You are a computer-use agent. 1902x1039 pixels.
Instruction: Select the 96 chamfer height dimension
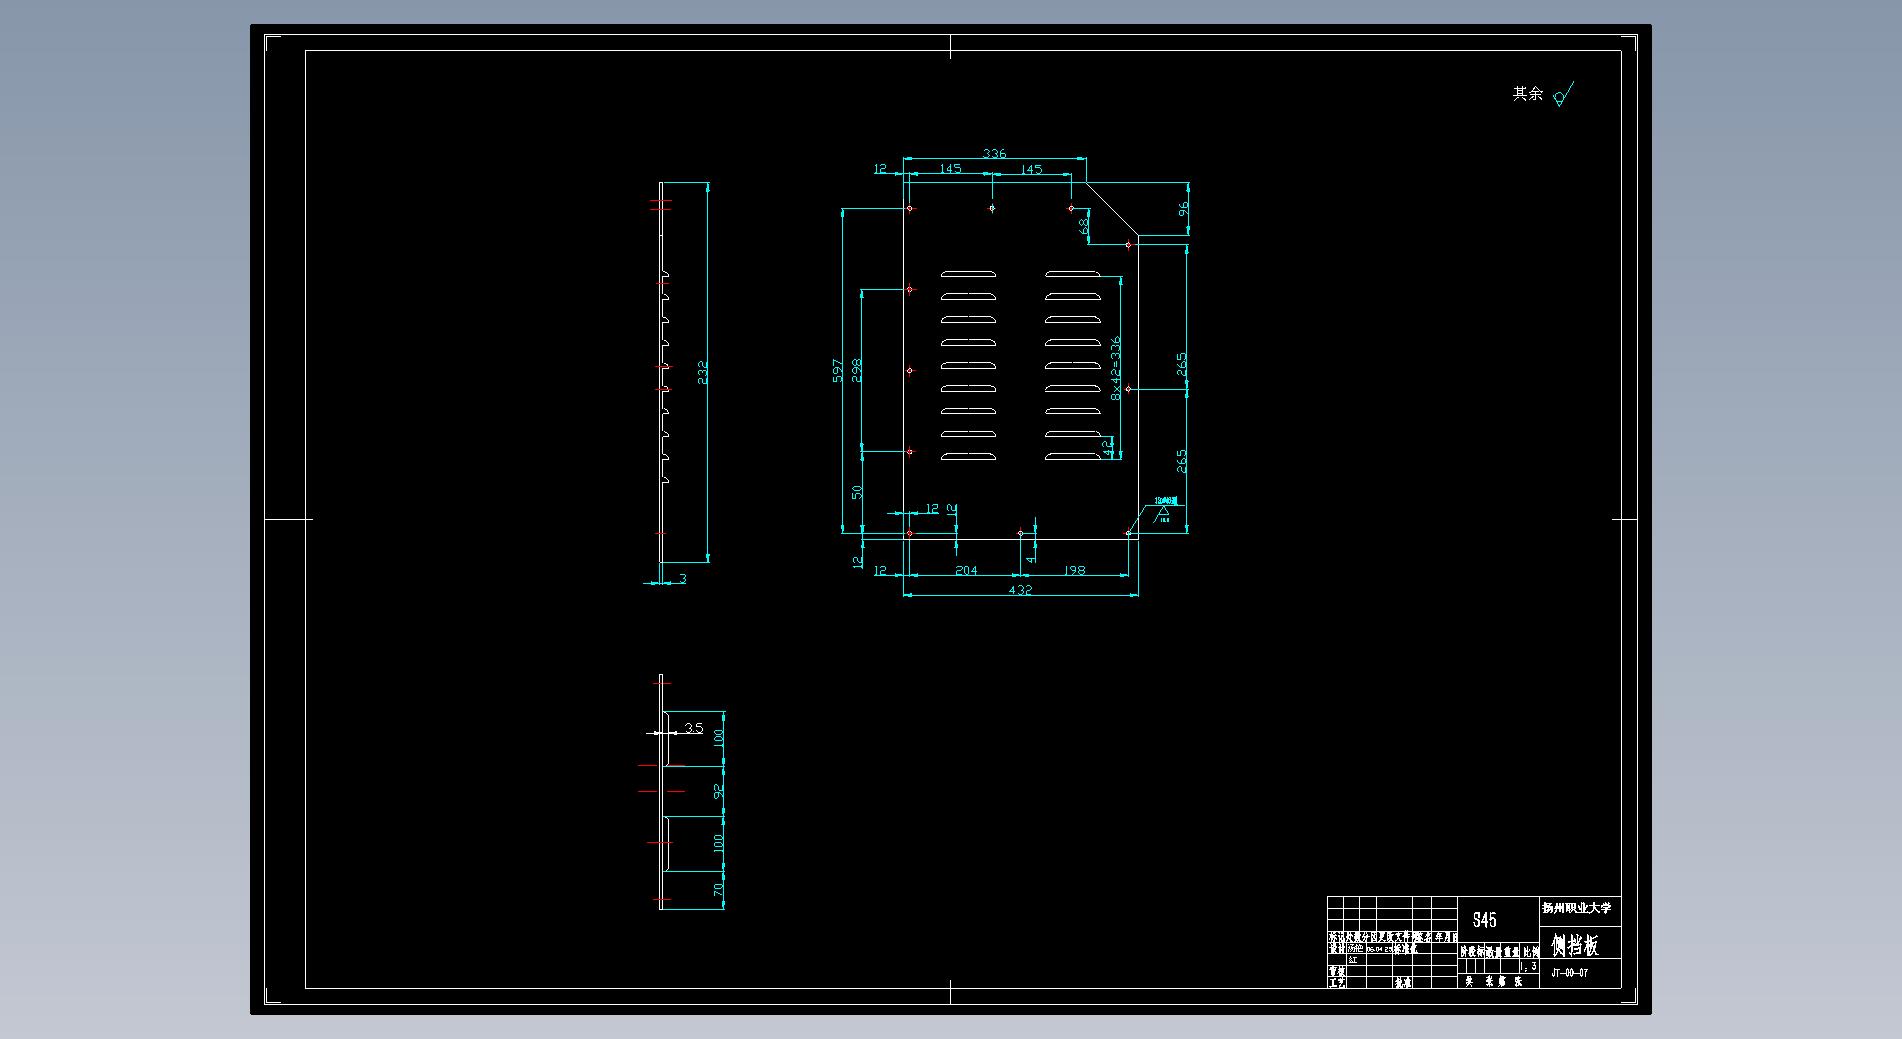pos(1183,209)
